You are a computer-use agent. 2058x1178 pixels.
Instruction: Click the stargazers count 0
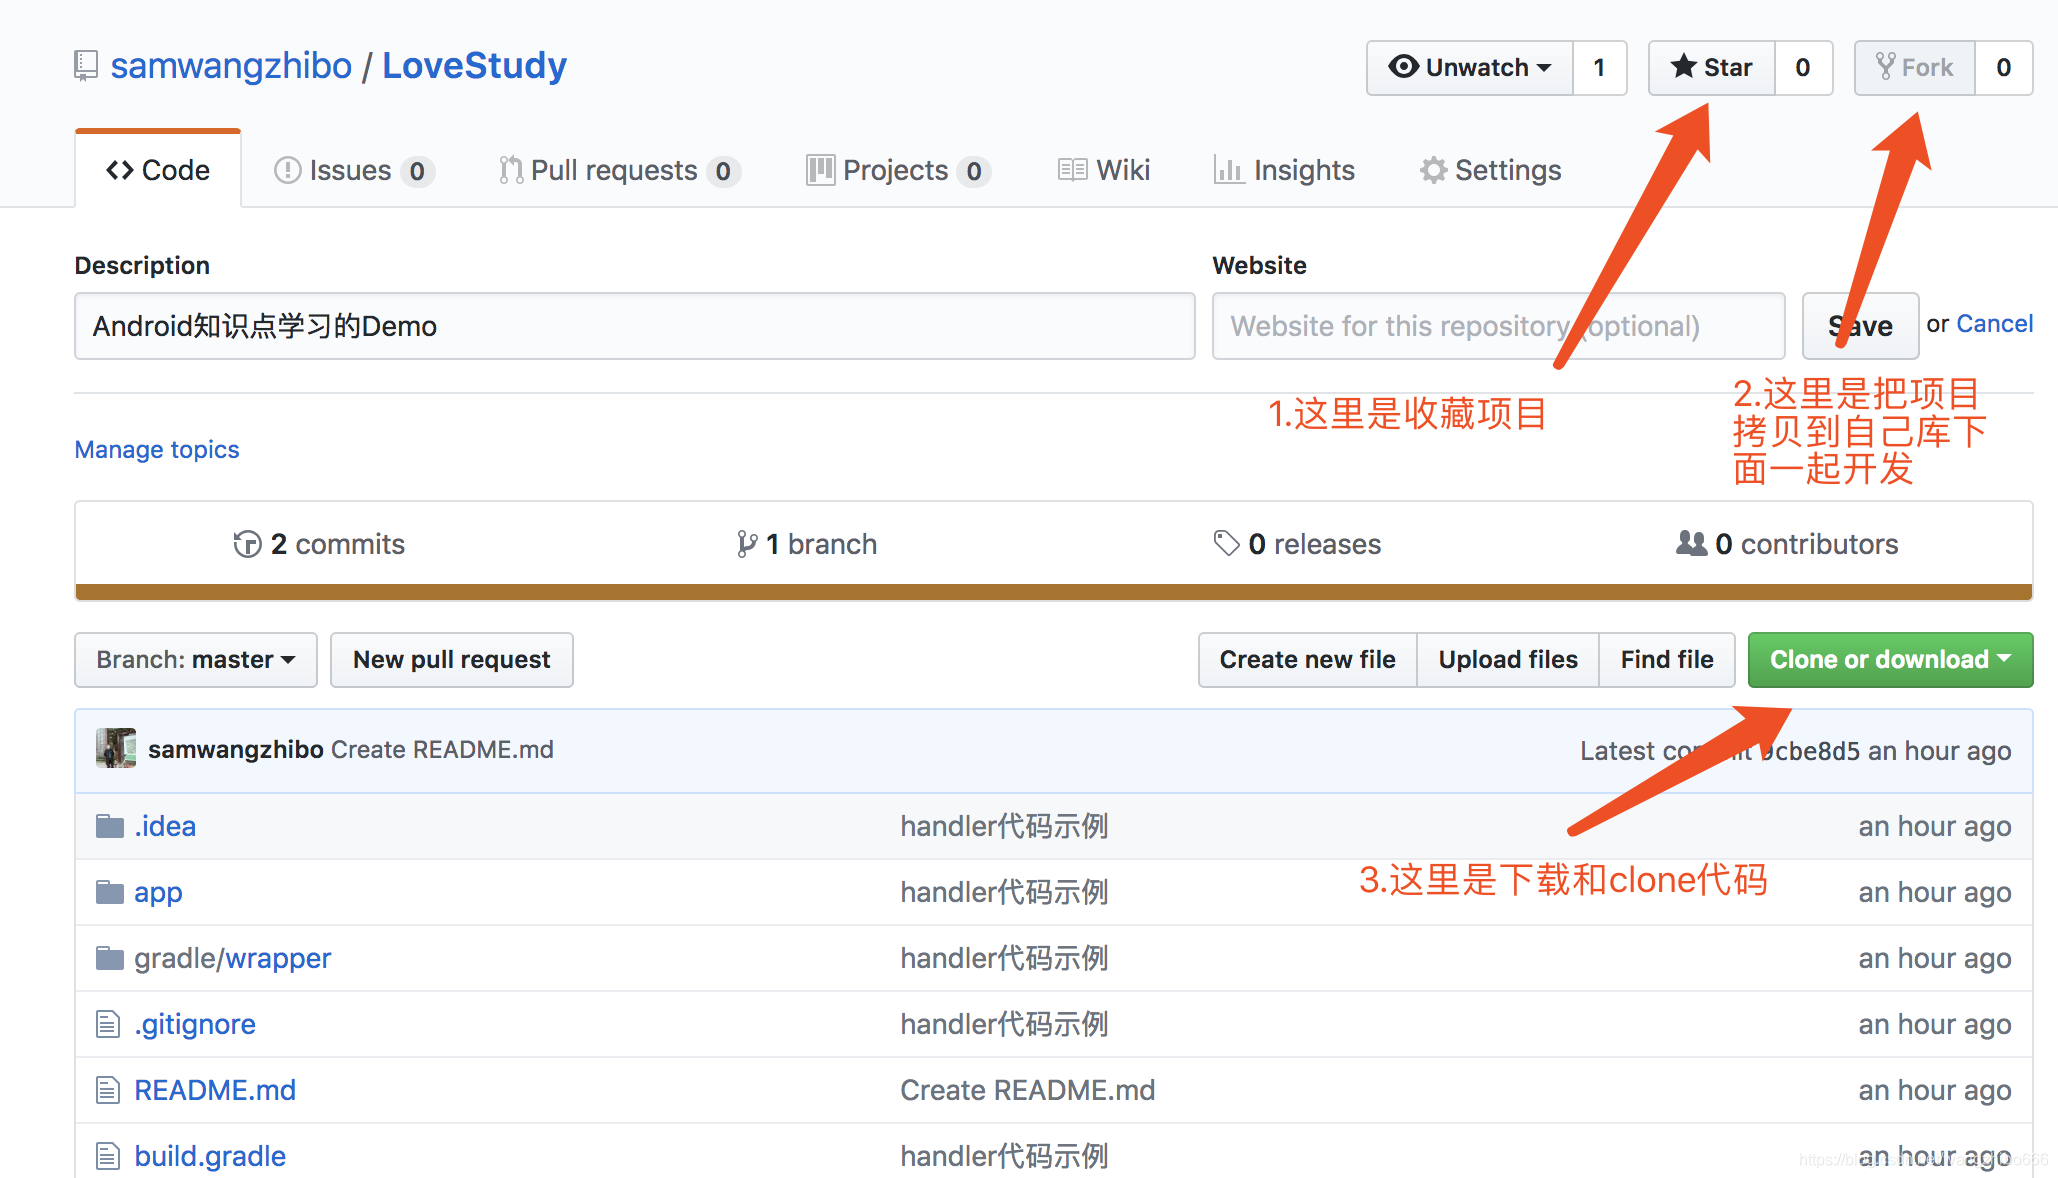[x=1803, y=68]
